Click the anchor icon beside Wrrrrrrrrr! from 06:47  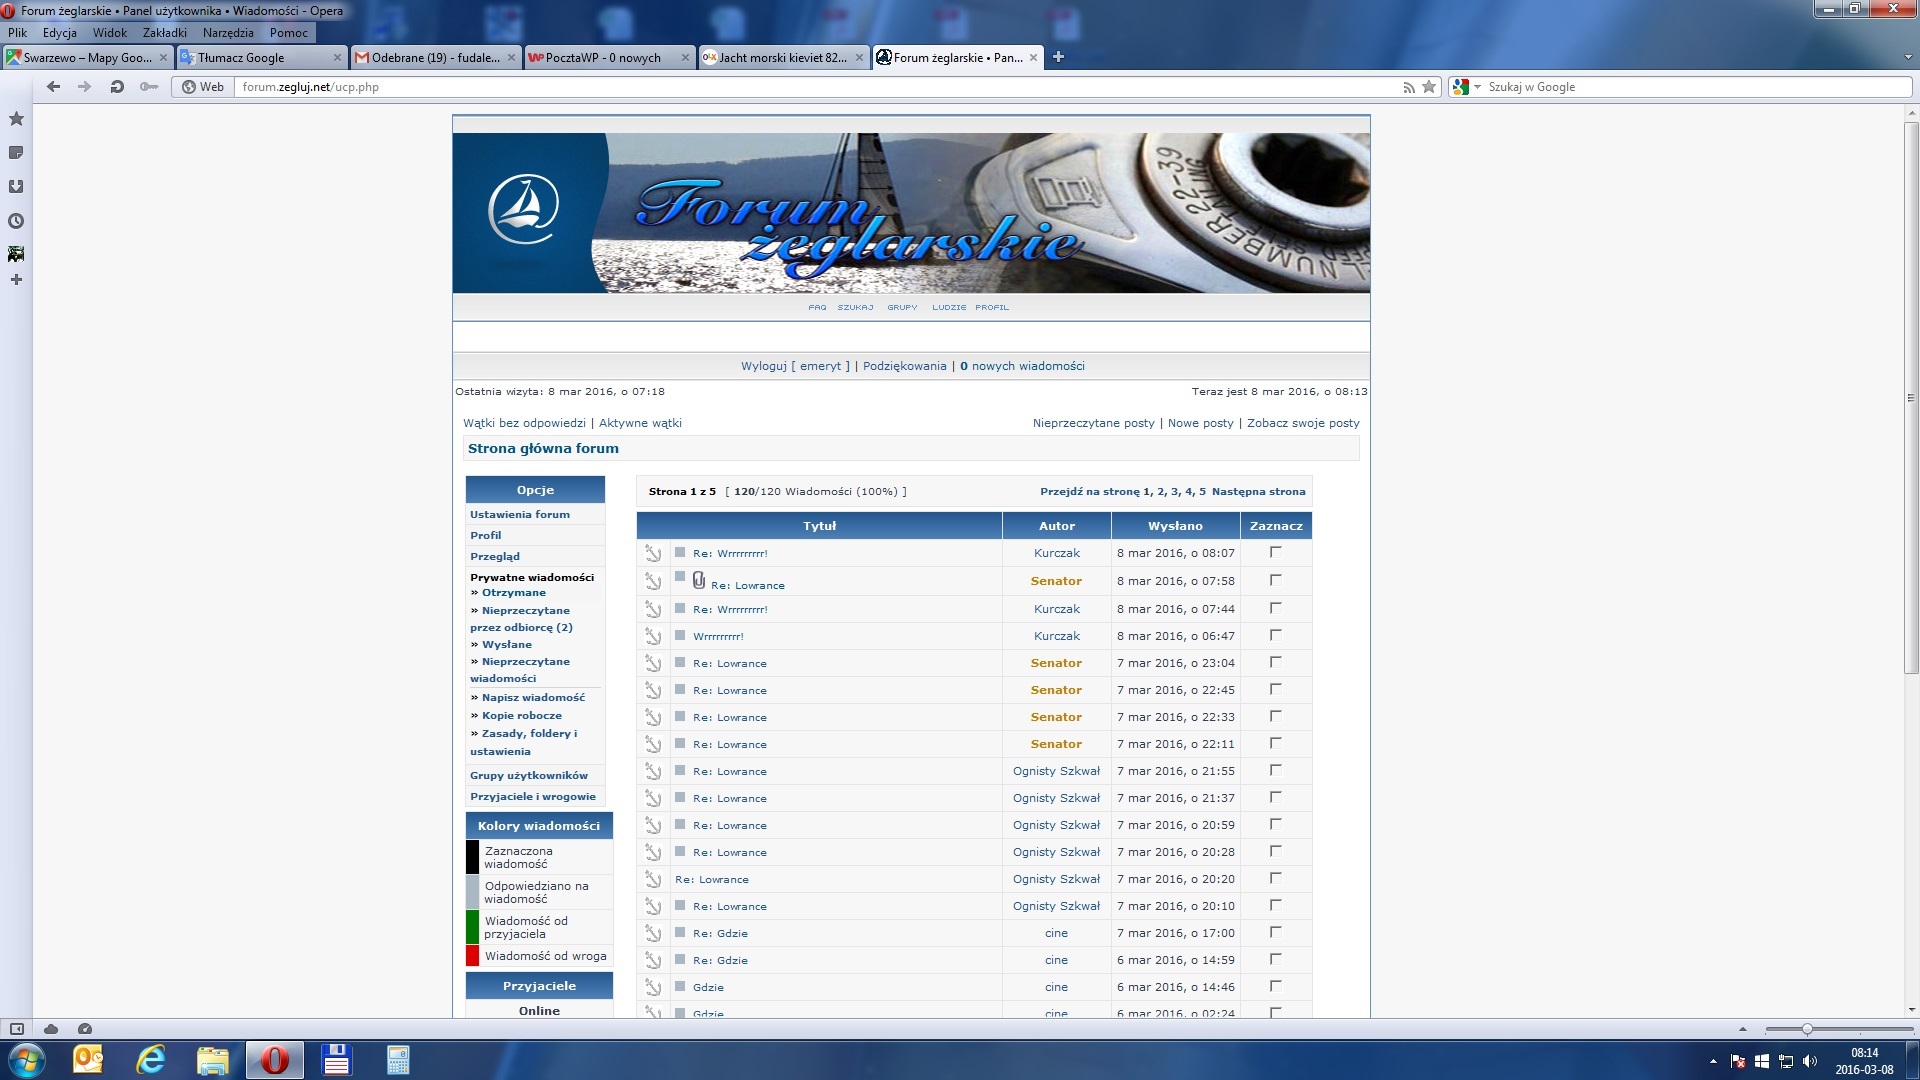click(x=653, y=636)
